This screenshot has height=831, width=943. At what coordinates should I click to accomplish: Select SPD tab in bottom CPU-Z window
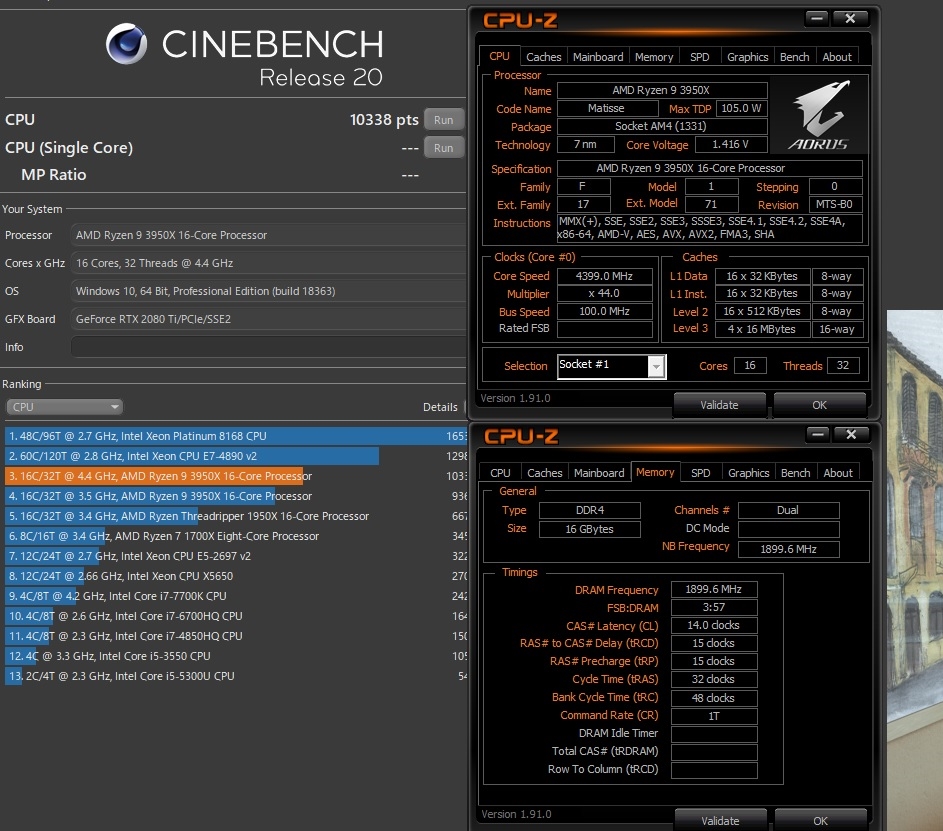[x=701, y=473]
